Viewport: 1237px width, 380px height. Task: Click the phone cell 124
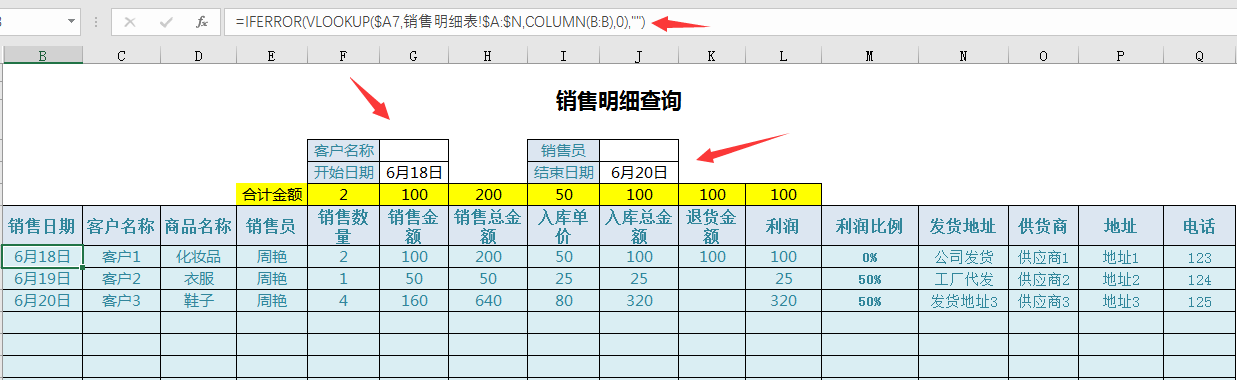1199,278
